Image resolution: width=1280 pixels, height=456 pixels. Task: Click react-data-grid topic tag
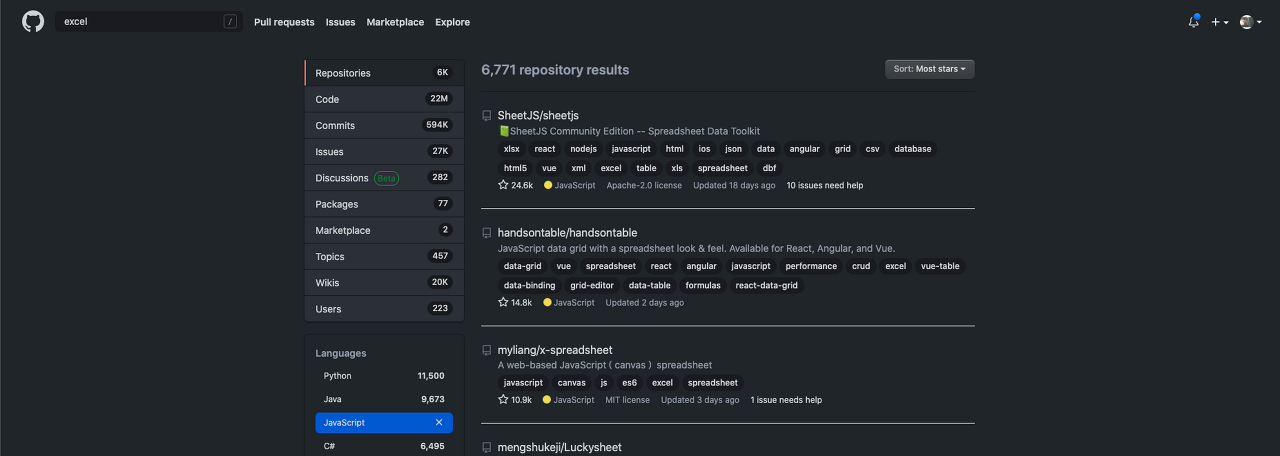point(767,285)
